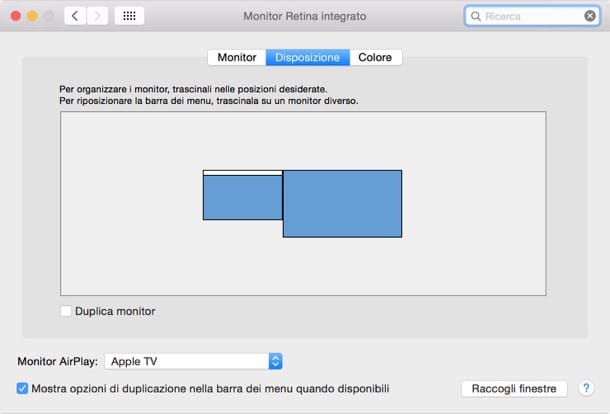Open the Colore tab
This screenshot has height=414, width=610.
375,58
